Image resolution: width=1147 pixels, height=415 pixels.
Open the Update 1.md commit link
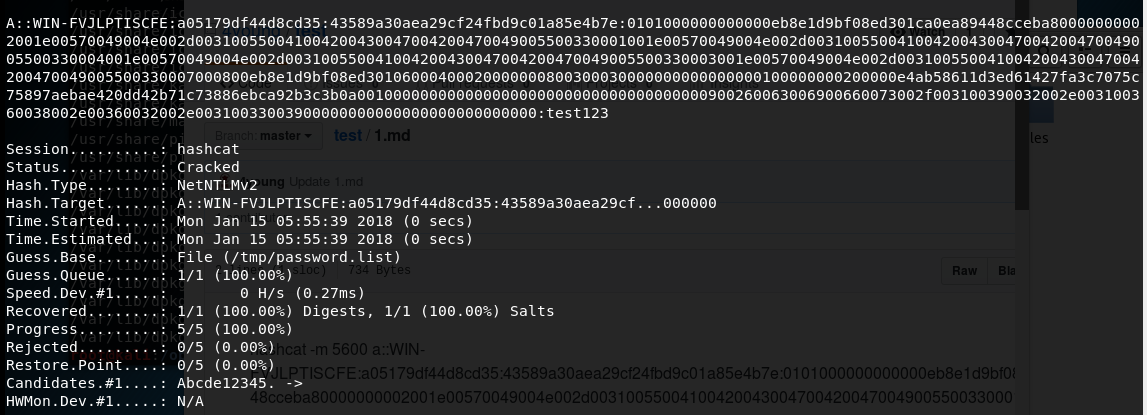click(326, 182)
